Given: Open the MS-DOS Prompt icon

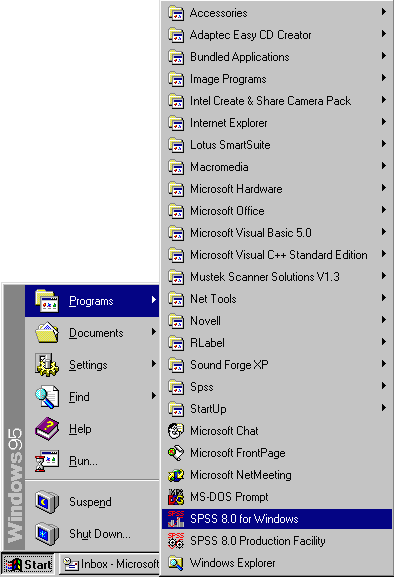Looking at the screenshot, I should click(x=176, y=497).
